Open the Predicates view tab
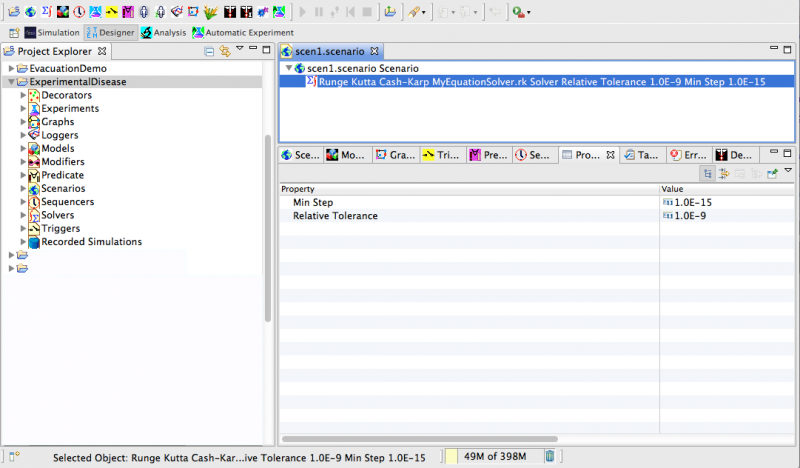The height and width of the screenshot is (468, 800). pyautogui.click(x=488, y=155)
